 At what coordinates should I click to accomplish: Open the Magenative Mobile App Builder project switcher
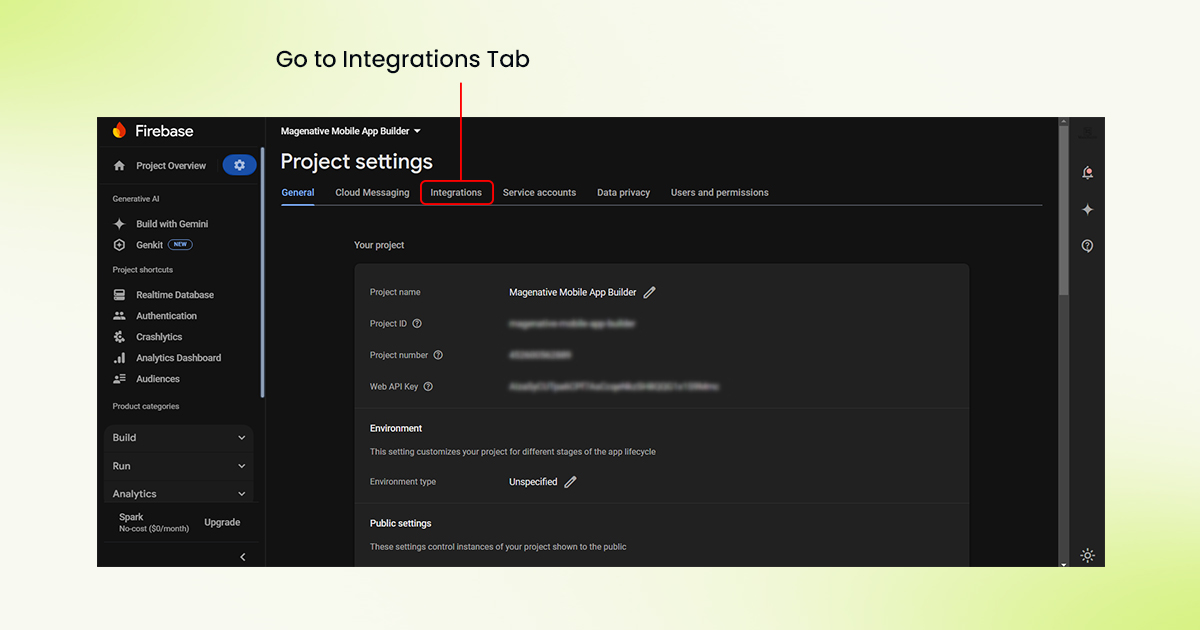click(350, 130)
